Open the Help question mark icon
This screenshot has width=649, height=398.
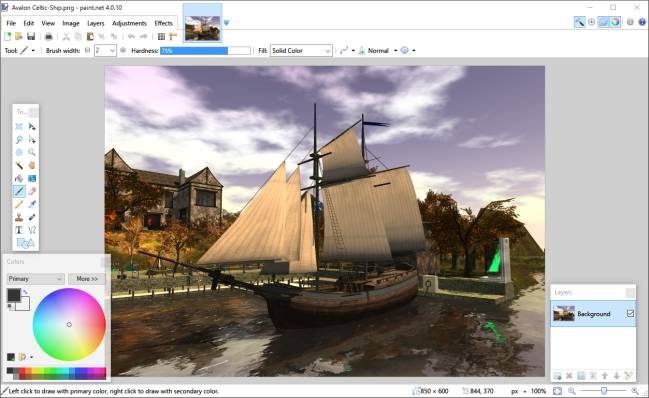642,22
